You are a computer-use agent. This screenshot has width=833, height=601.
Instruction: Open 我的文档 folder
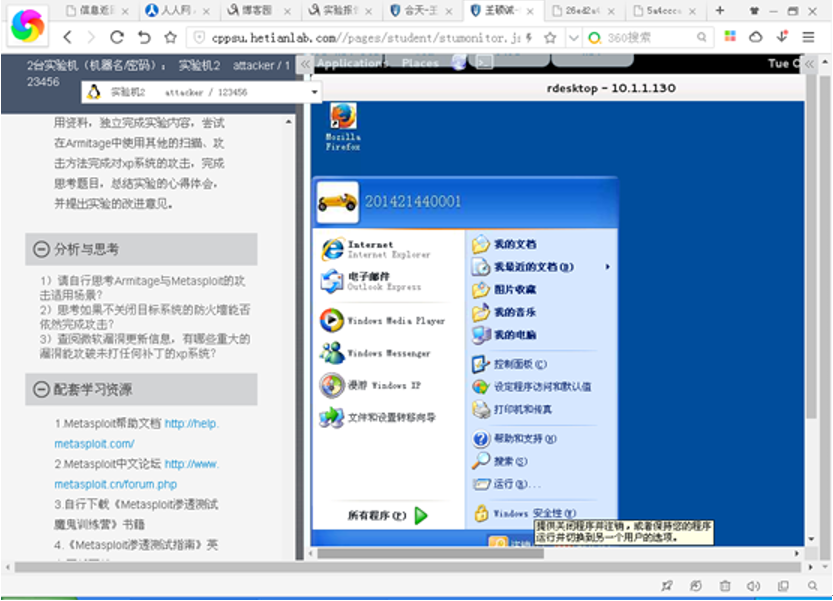pos(504,244)
